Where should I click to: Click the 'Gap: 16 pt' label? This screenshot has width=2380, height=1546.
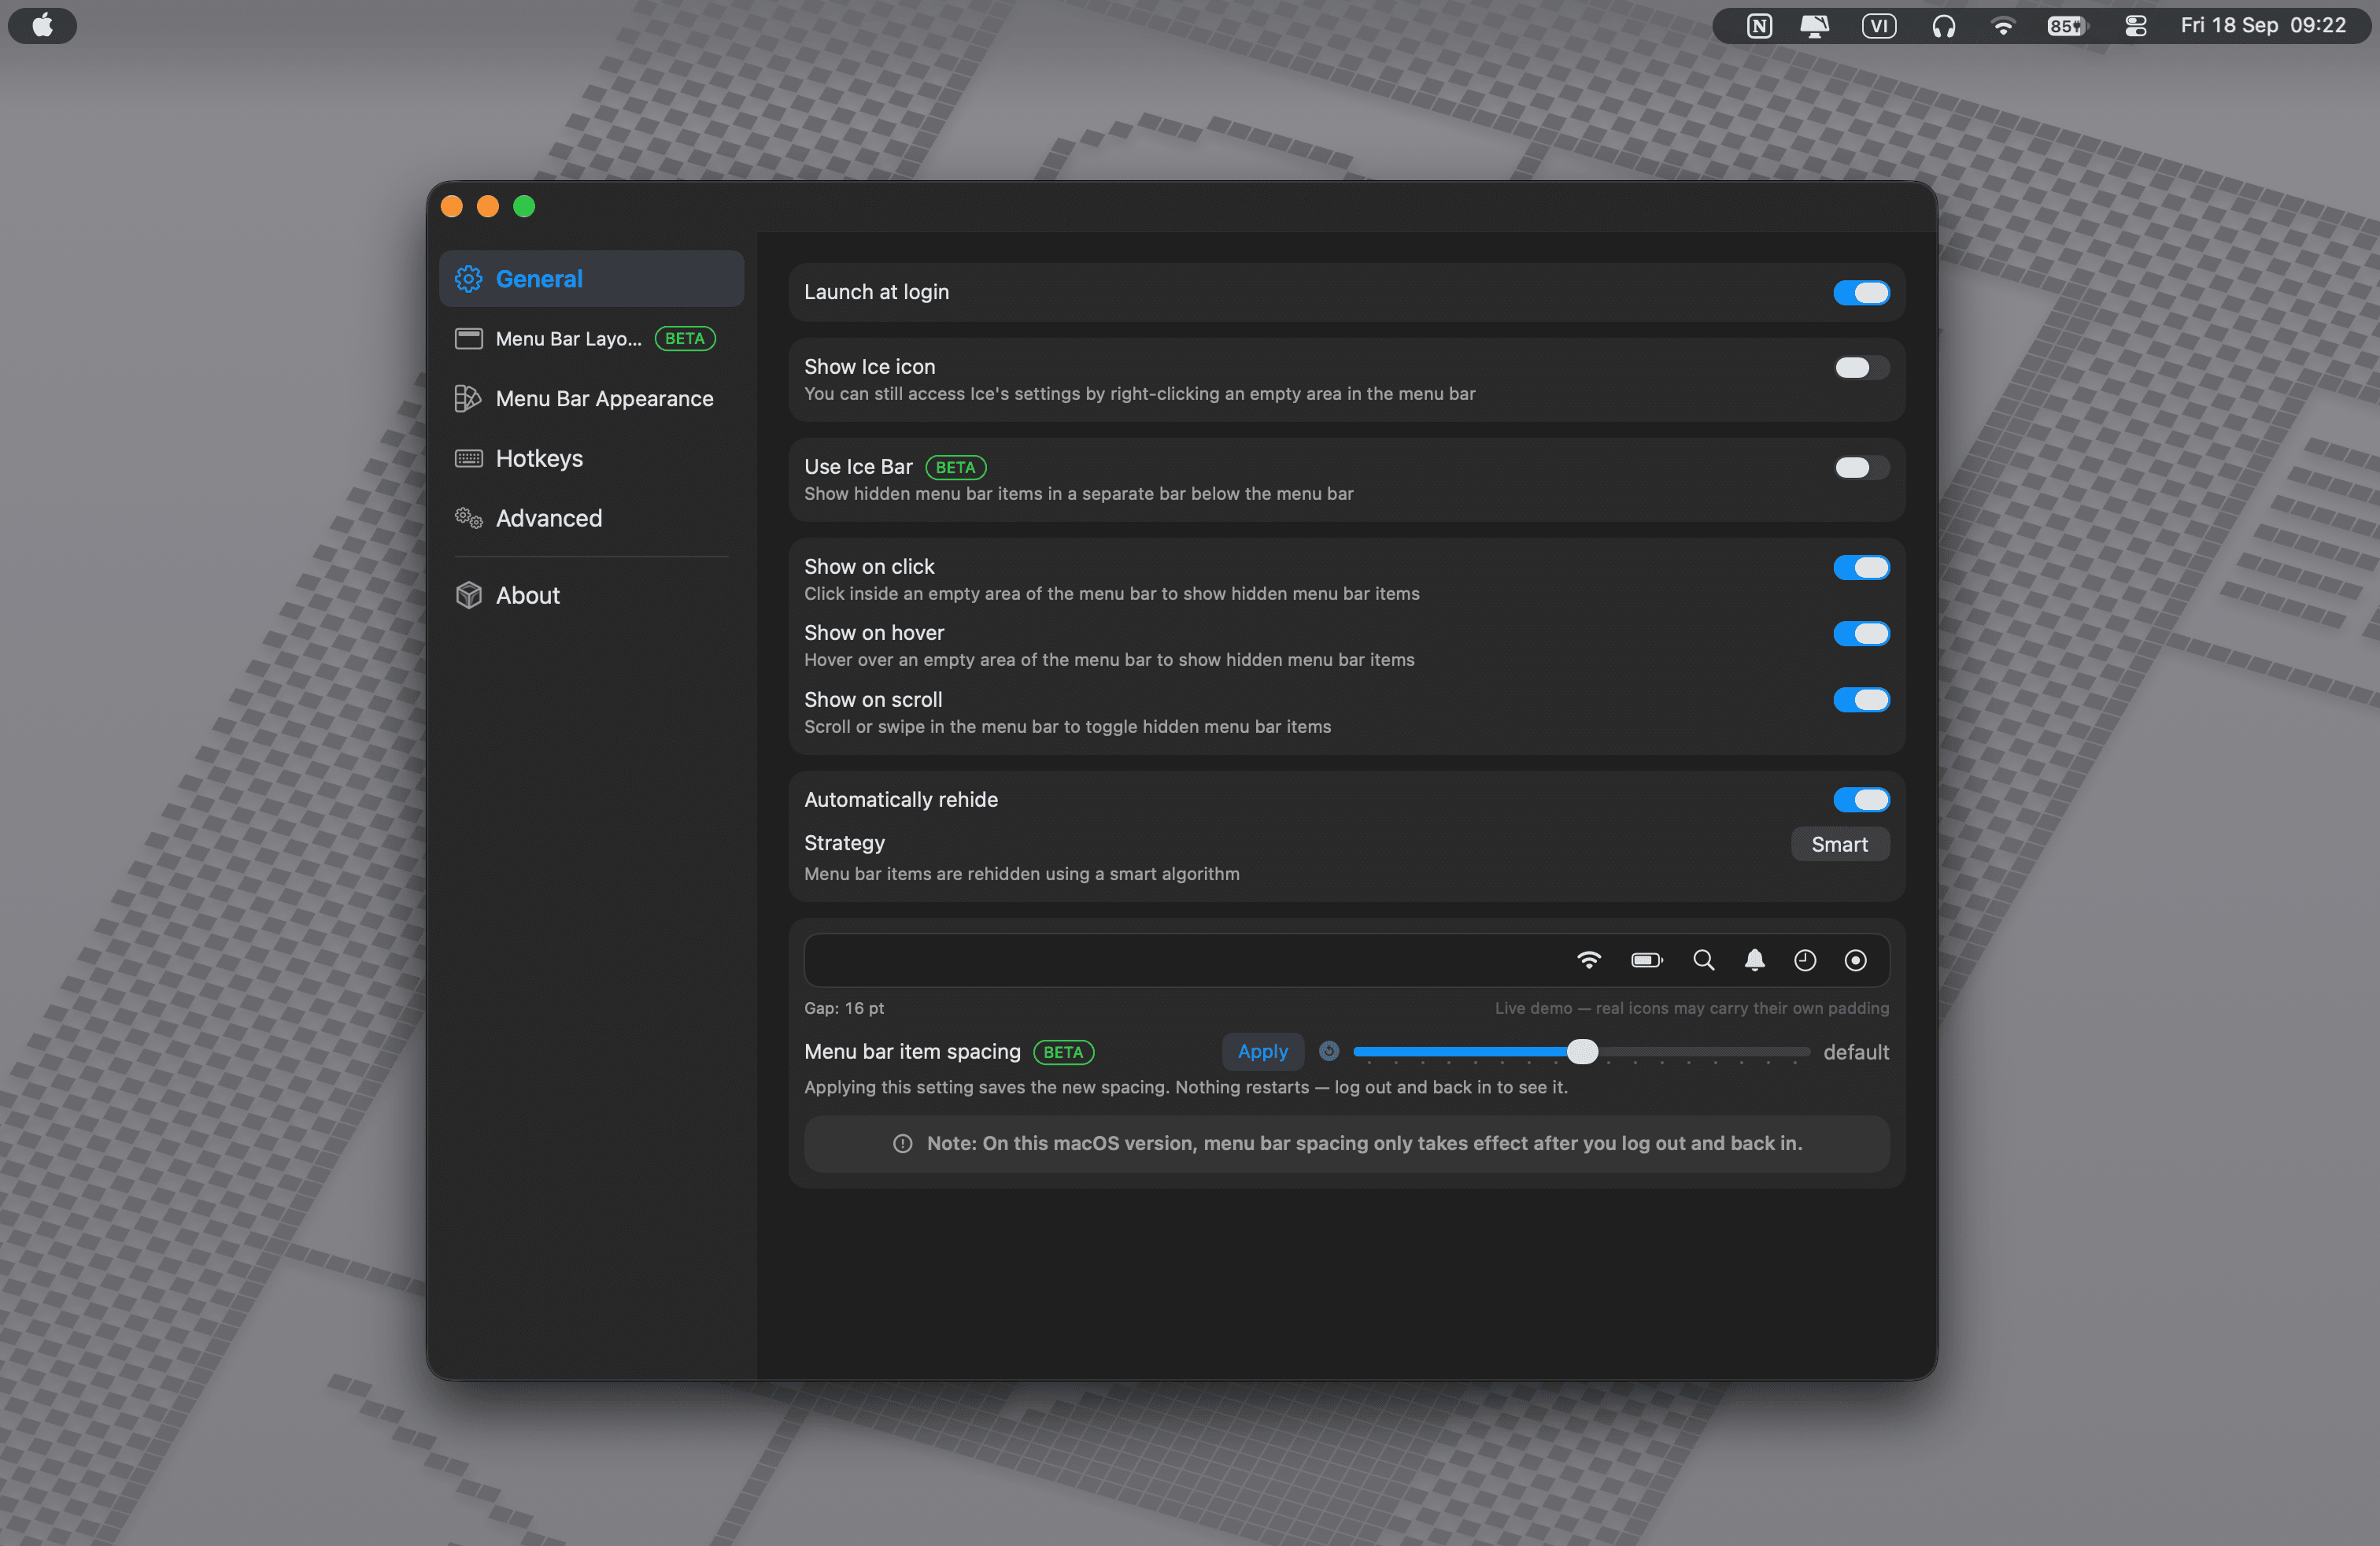843,1008
